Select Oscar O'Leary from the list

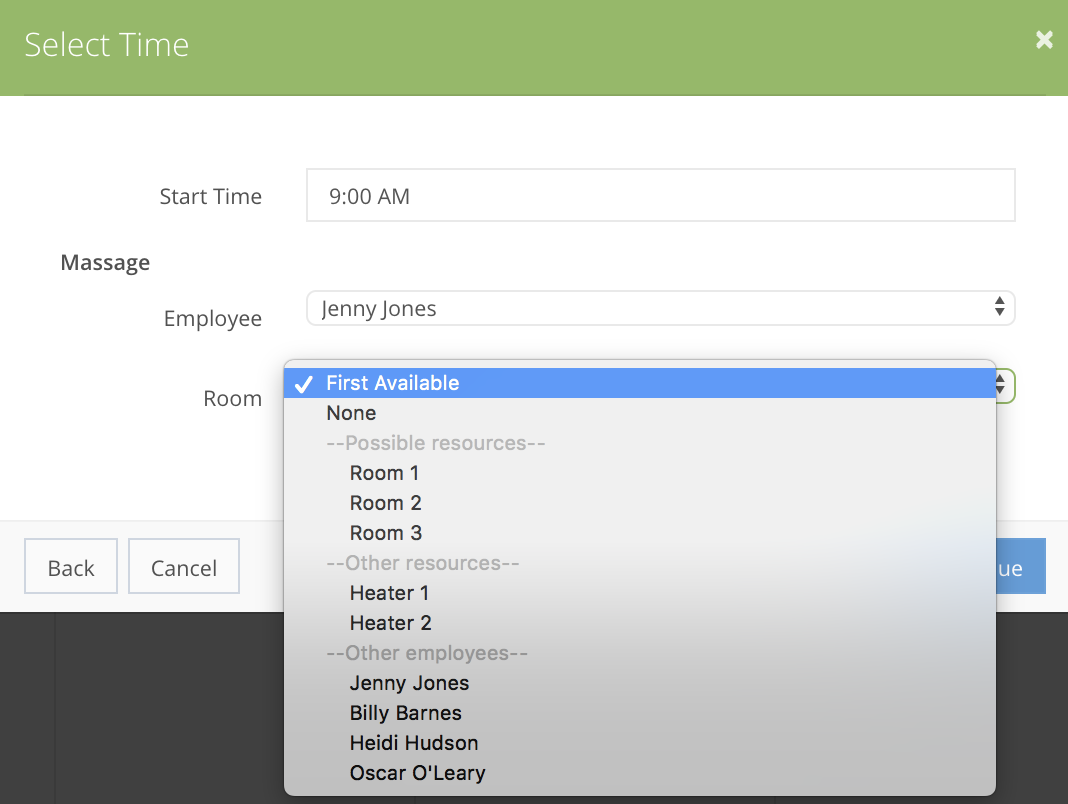pyautogui.click(x=417, y=773)
